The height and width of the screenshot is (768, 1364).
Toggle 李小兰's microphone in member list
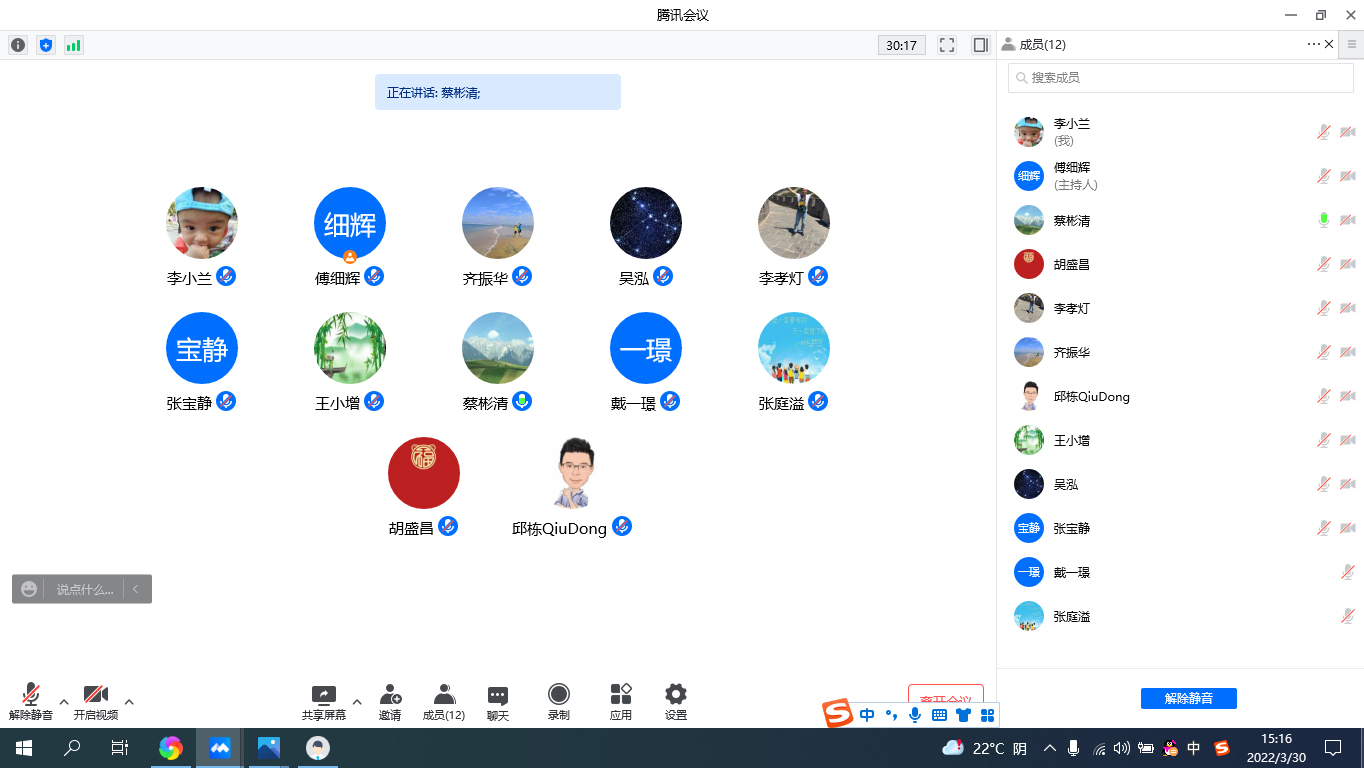click(x=1323, y=132)
